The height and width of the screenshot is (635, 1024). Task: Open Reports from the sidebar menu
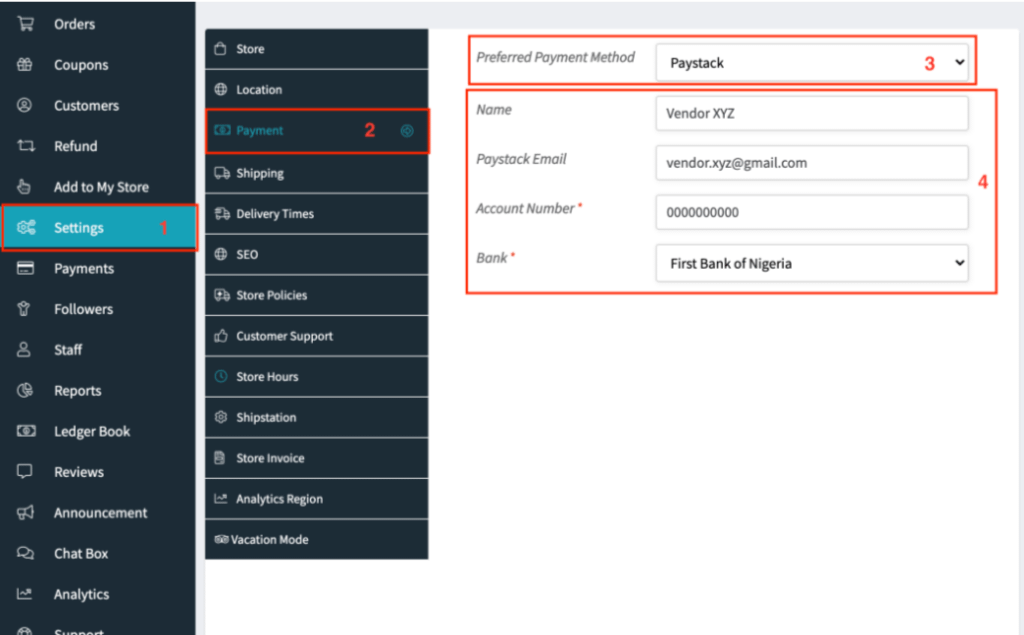78,391
